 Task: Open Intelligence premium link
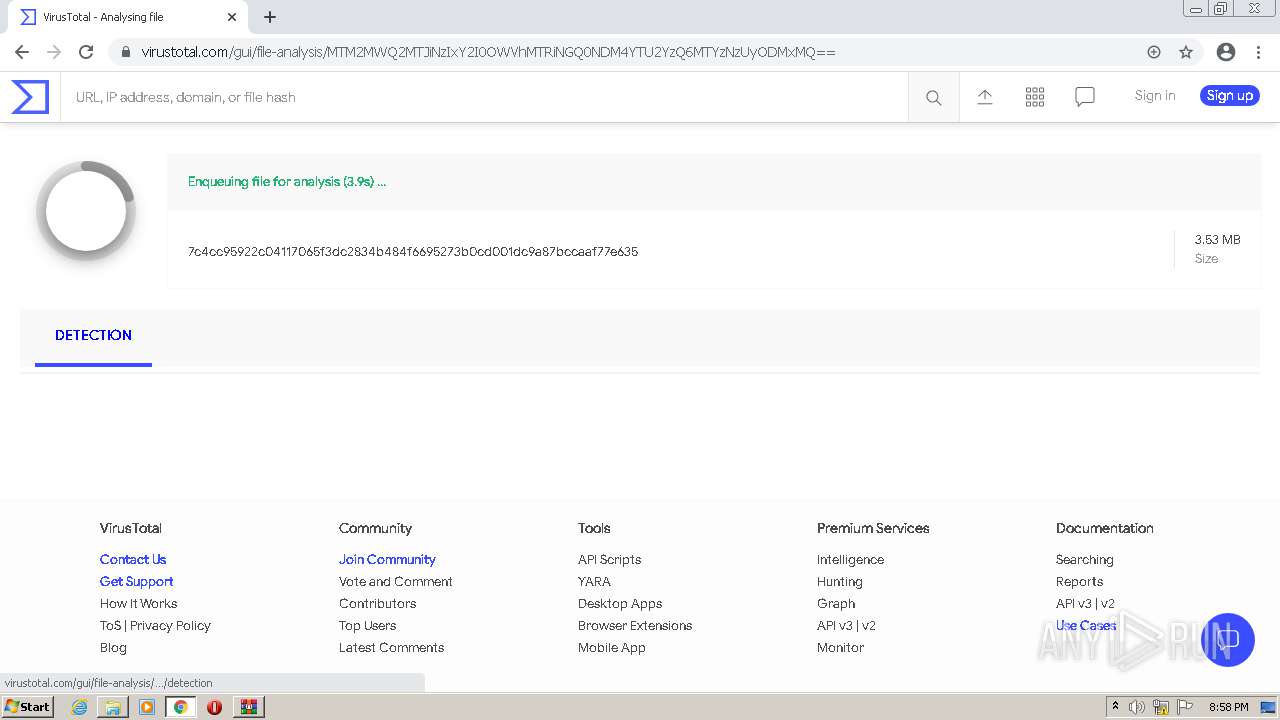tap(850, 559)
